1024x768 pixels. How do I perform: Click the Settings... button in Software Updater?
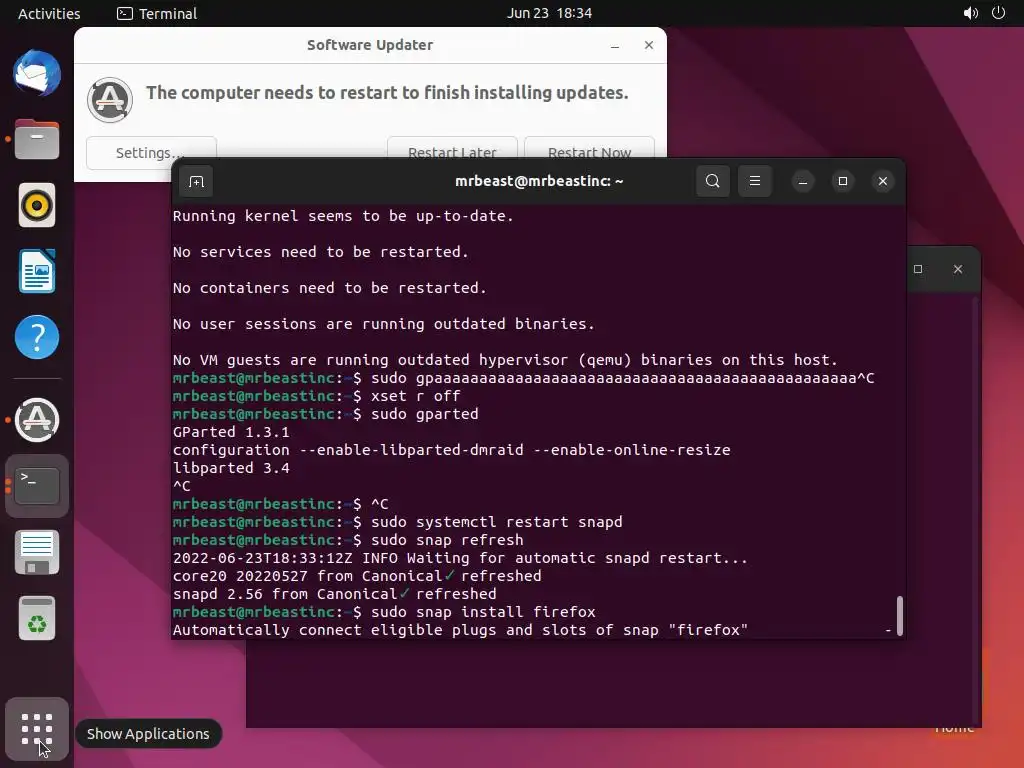pyautogui.click(x=151, y=152)
